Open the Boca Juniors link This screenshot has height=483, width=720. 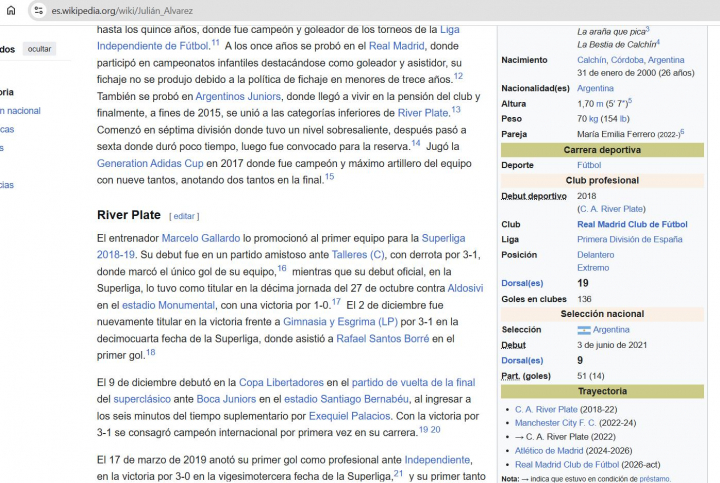[226, 399]
